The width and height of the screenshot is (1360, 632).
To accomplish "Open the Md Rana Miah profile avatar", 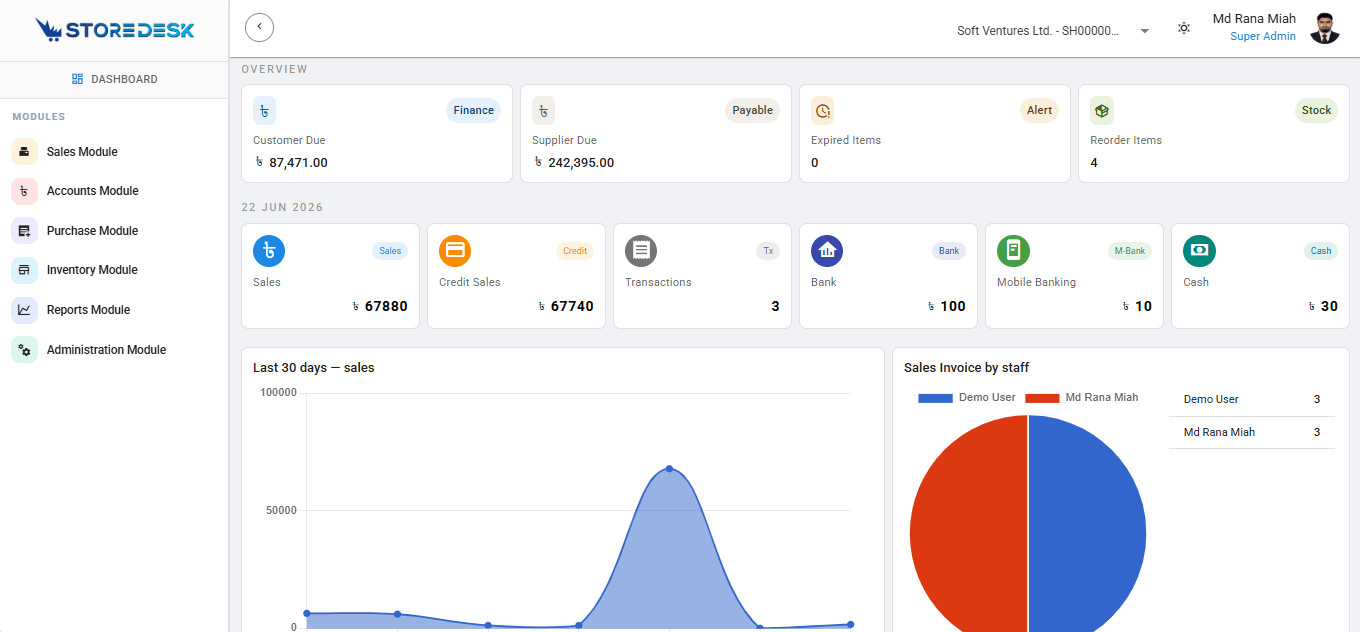I will (1325, 28).
